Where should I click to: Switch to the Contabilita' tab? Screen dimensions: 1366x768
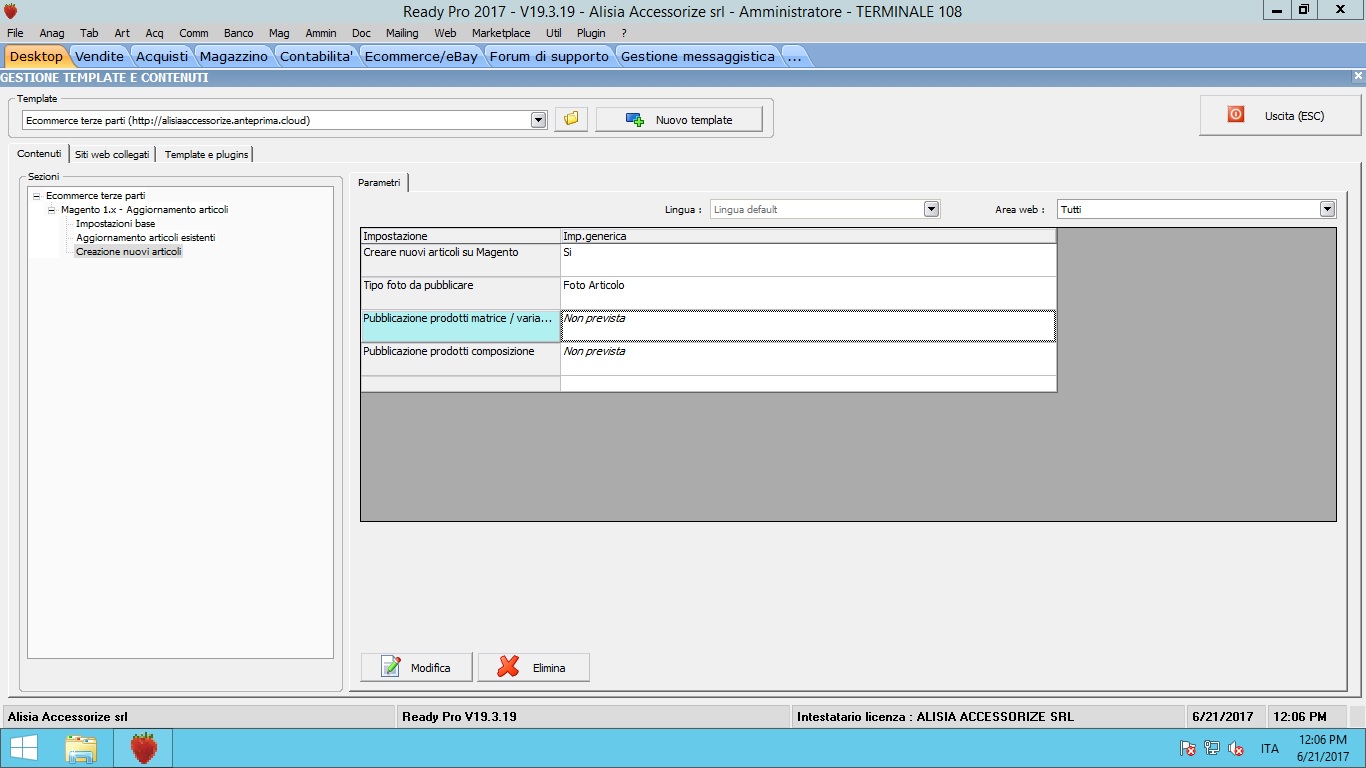point(316,56)
